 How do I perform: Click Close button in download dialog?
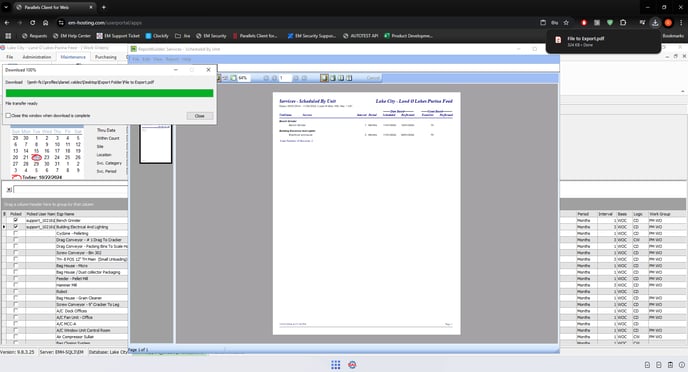[200, 116]
